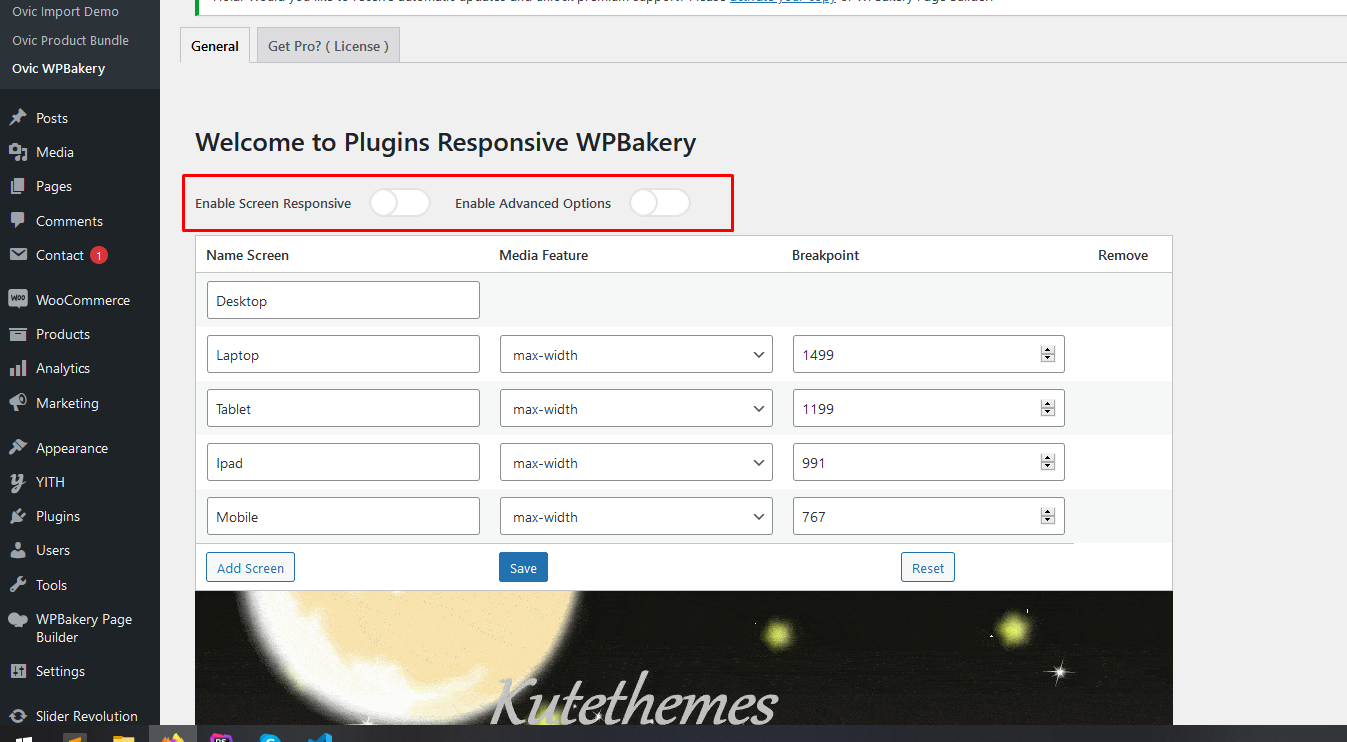Click the Products box icon
1347x742 pixels.
[x=18, y=334]
